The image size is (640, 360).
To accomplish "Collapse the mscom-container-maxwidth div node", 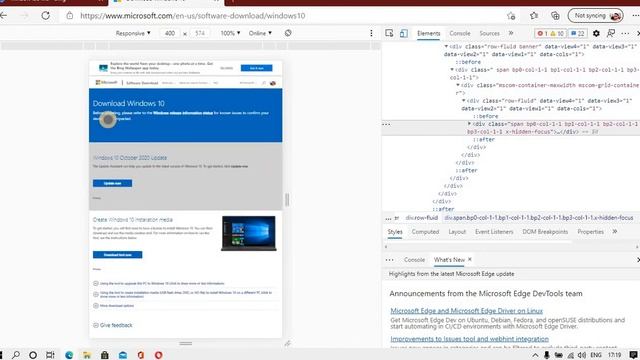I will click(458, 85).
